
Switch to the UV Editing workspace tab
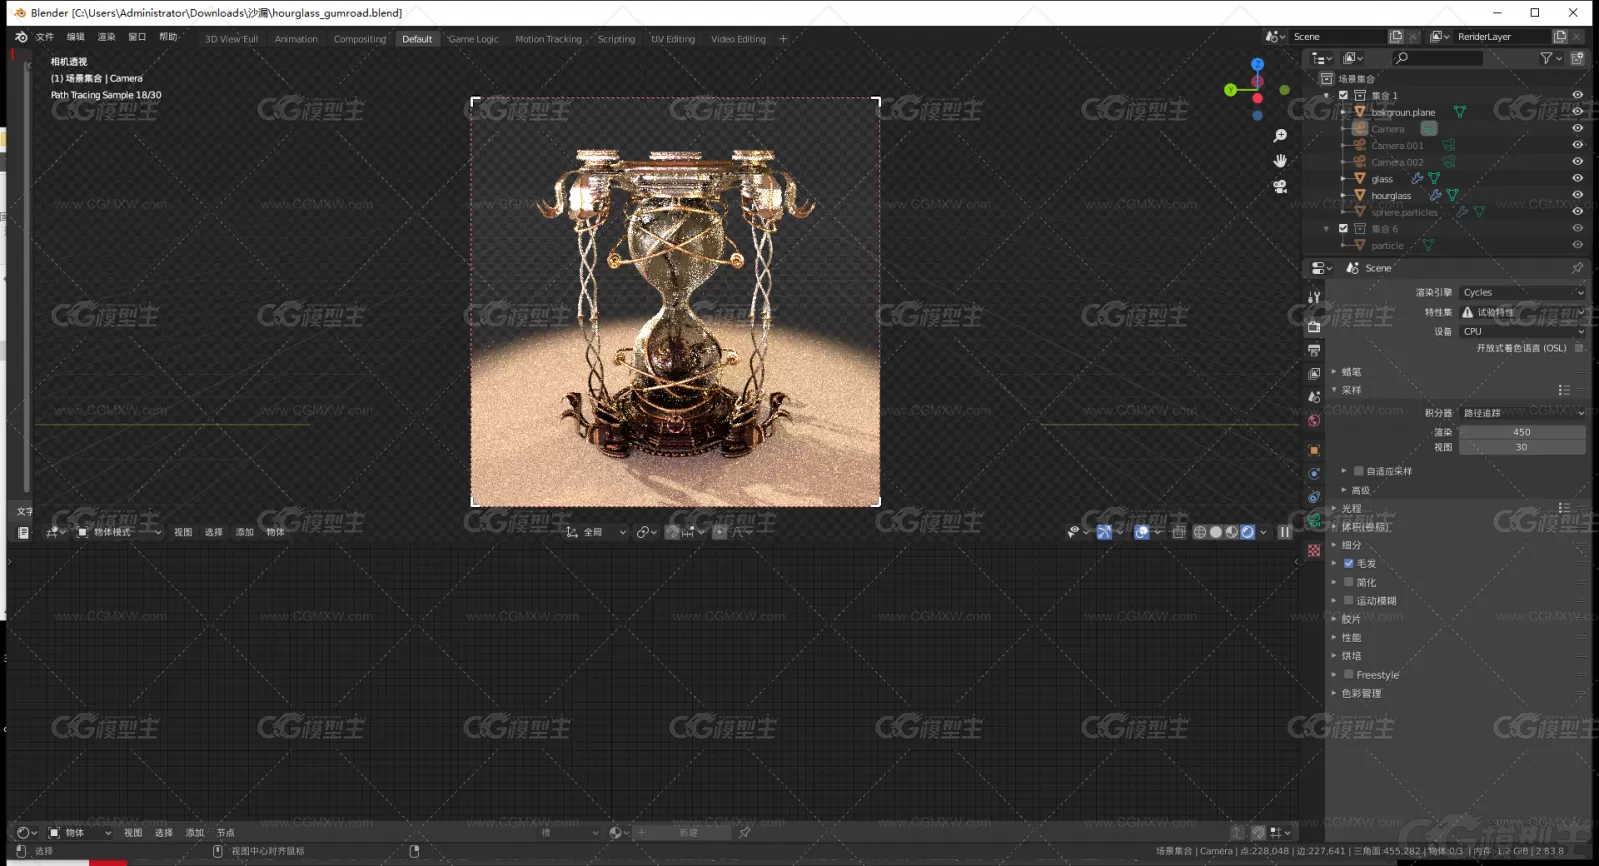[673, 39]
